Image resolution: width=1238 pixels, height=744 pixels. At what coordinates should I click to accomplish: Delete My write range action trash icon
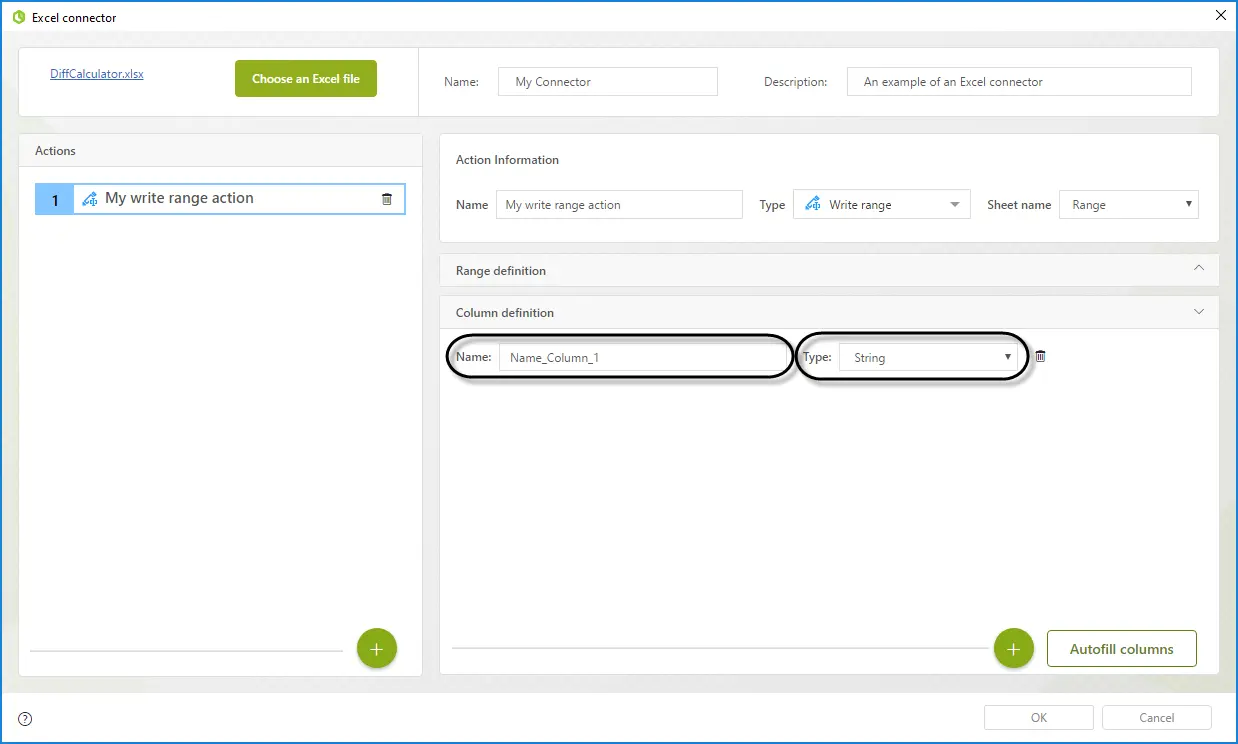(x=387, y=199)
